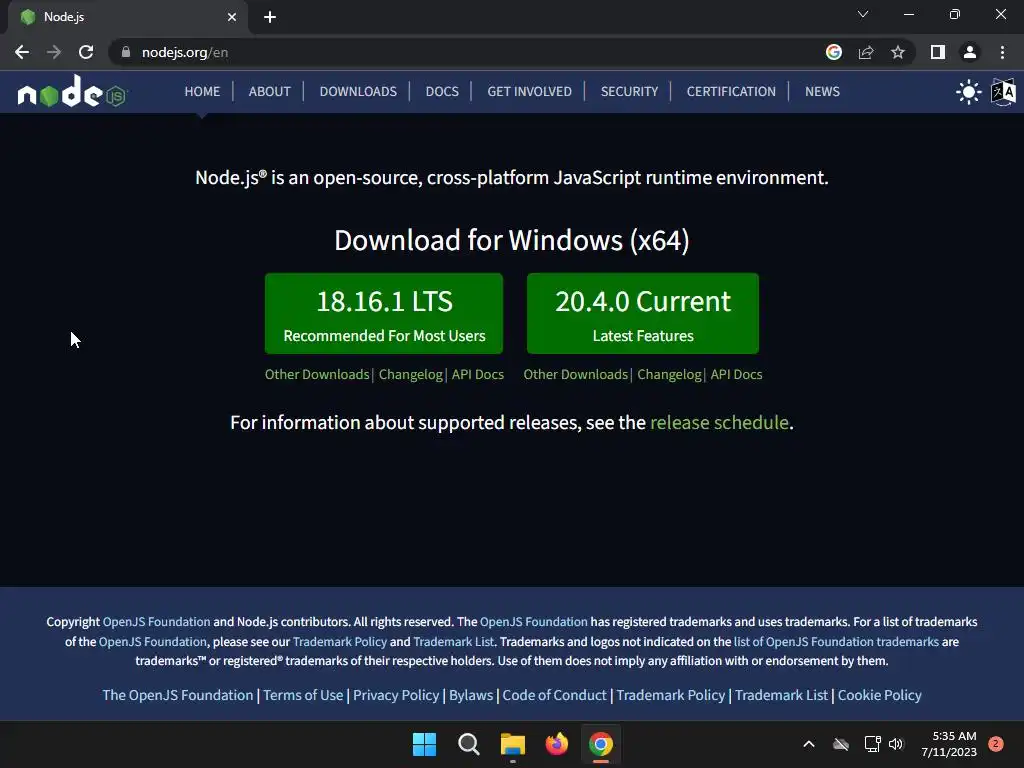The width and height of the screenshot is (1024, 768).
Task: Close the Node.js tab
Action: [x=232, y=17]
